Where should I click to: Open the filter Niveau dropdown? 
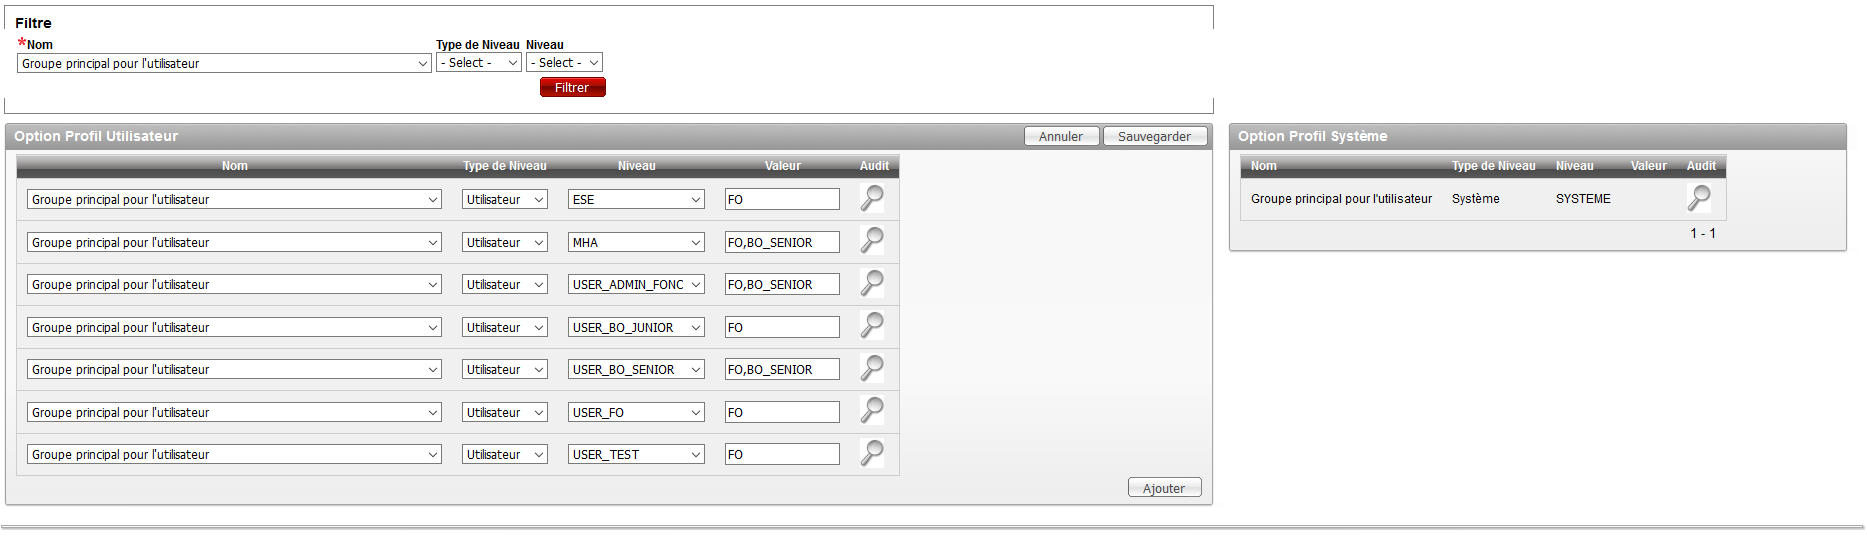(564, 63)
